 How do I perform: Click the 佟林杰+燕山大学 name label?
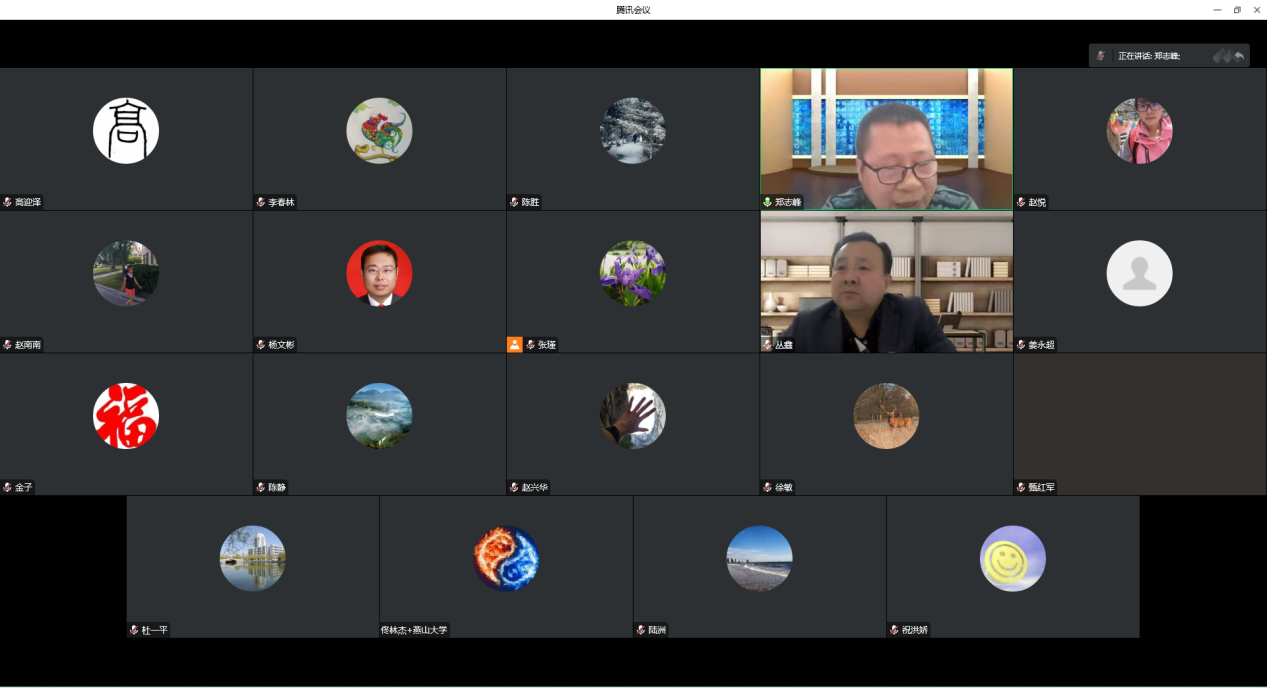pos(414,631)
